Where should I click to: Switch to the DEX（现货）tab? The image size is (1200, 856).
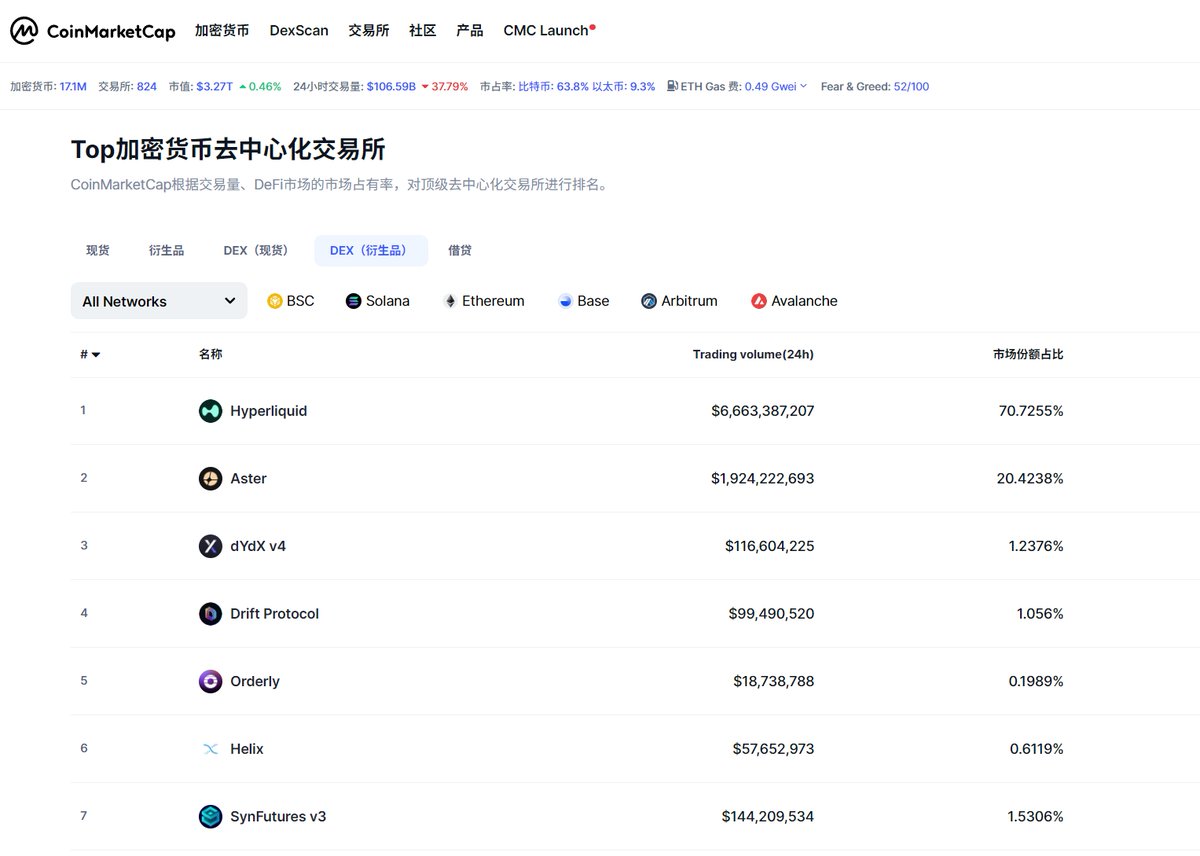click(x=259, y=251)
